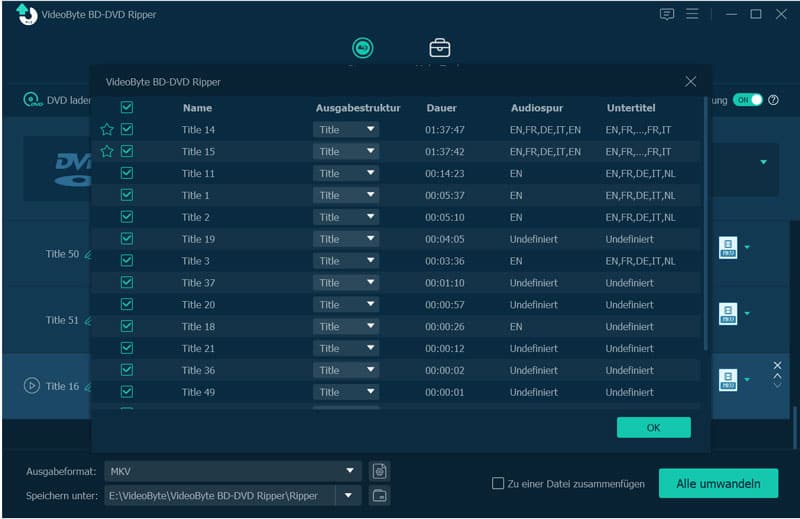The width and height of the screenshot is (800, 519).
Task: Open MKV format icon in Title 51 row
Action: coord(728,314)
